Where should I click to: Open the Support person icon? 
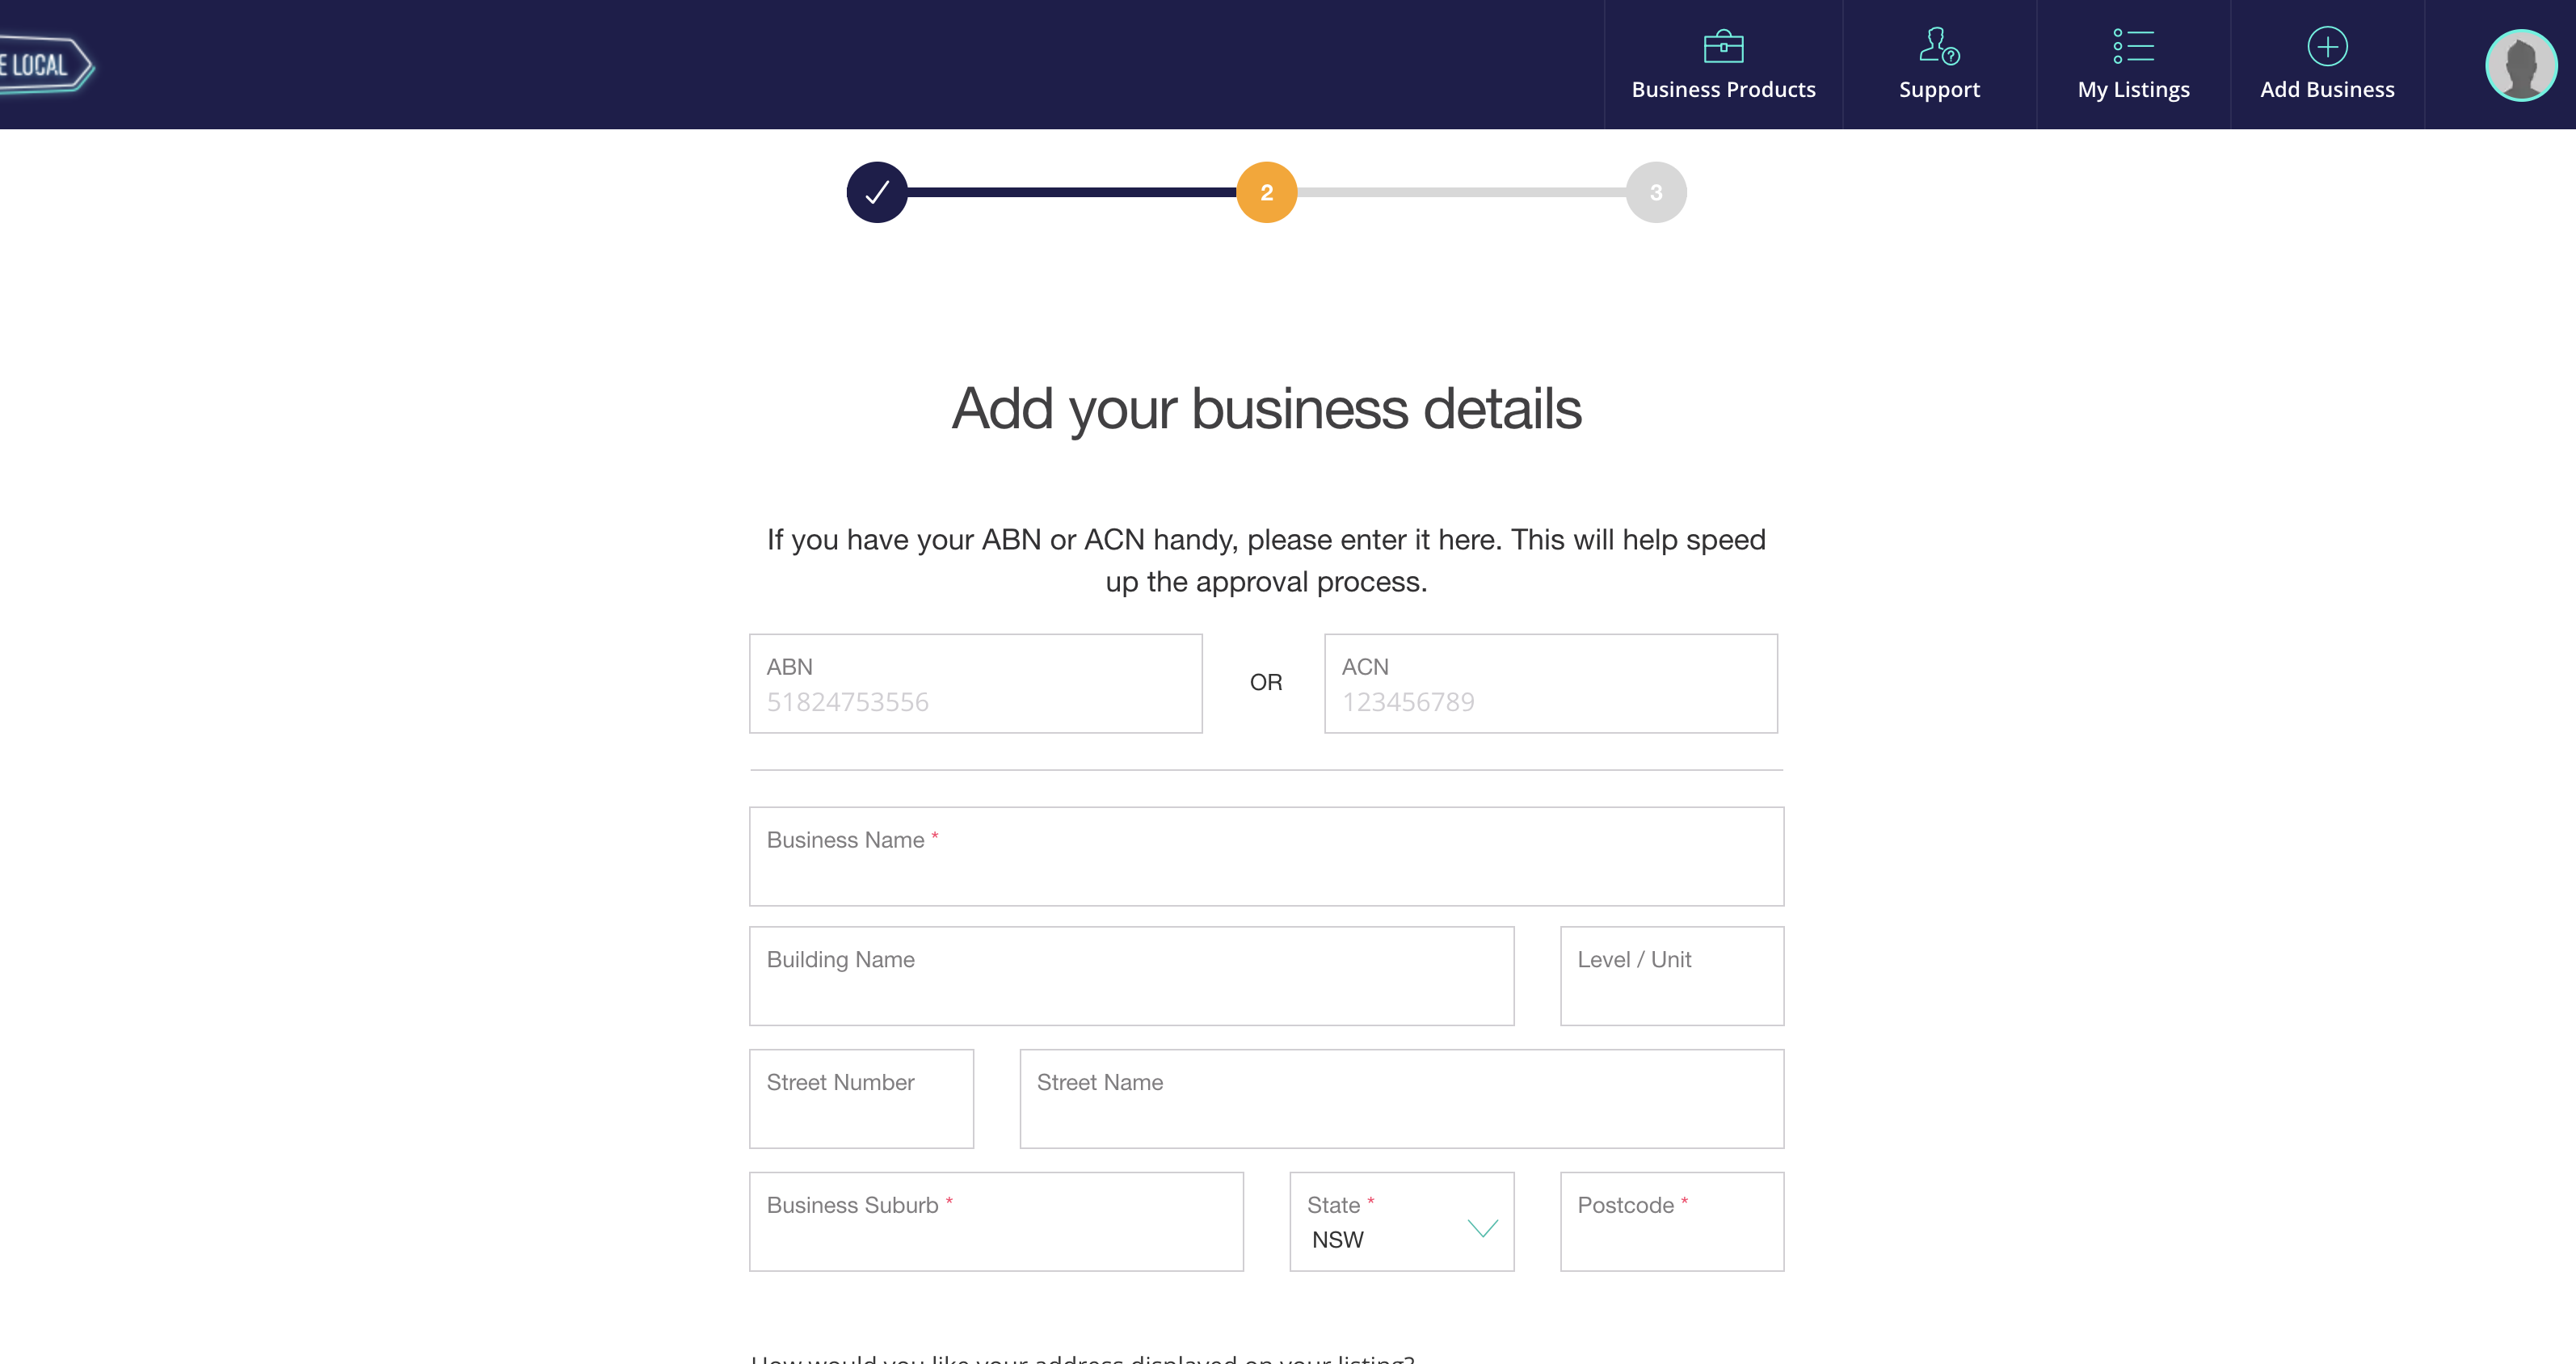[1939, 46]
